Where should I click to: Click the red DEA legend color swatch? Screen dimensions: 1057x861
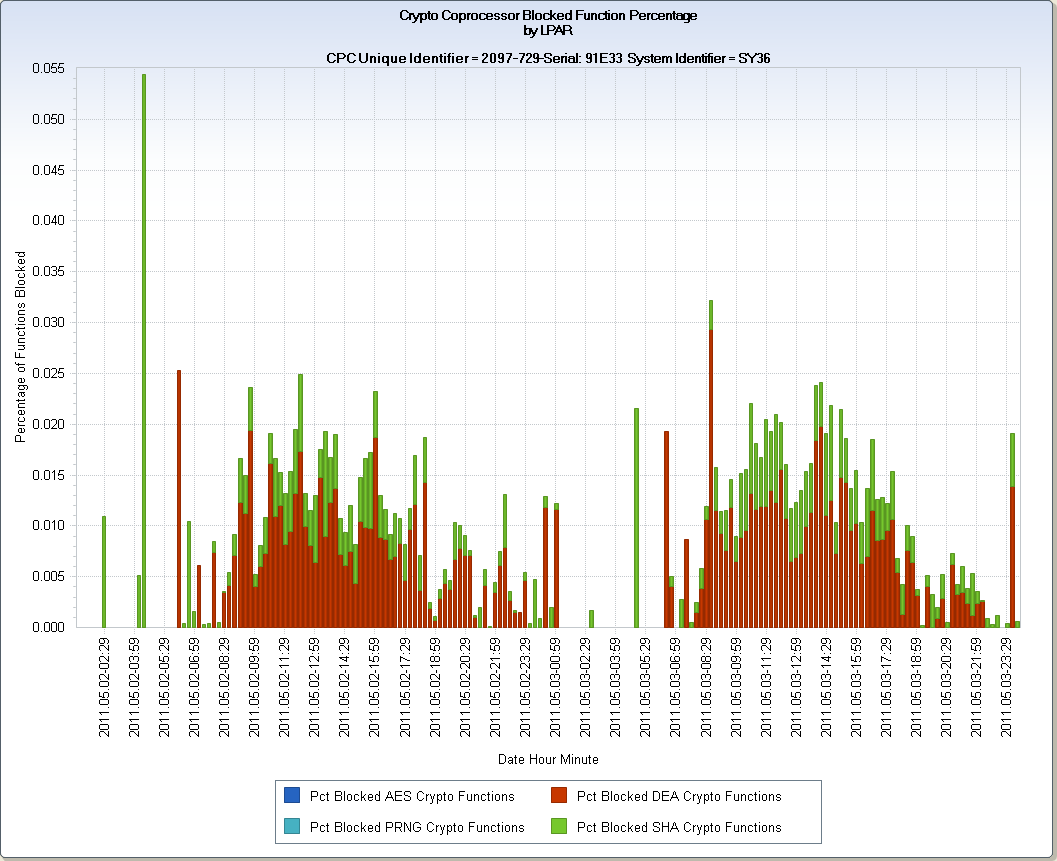click(559, 796)
